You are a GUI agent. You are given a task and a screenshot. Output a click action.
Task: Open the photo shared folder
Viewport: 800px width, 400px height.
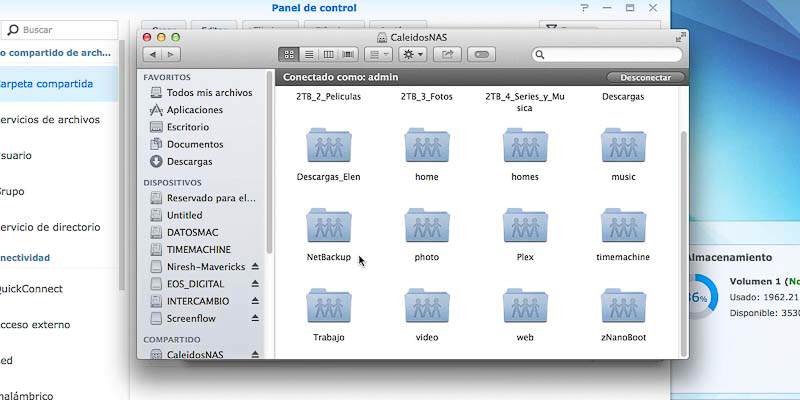(427, 235)
